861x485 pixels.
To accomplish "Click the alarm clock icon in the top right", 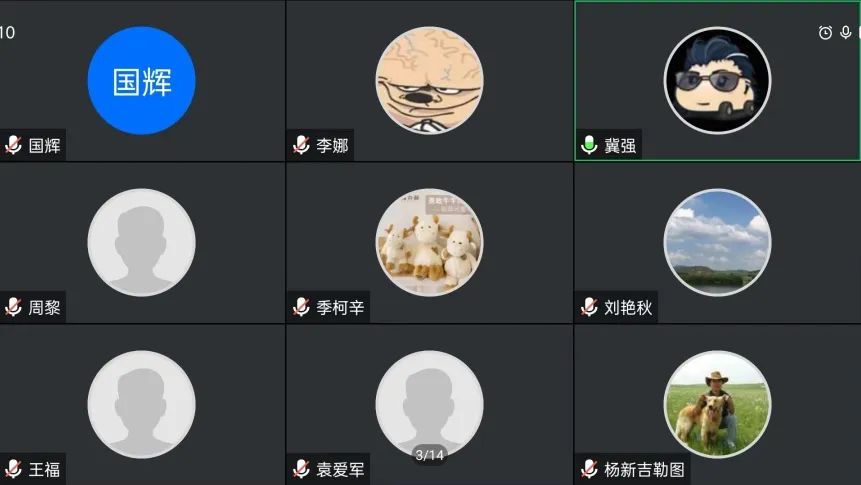I will (825, 33).
